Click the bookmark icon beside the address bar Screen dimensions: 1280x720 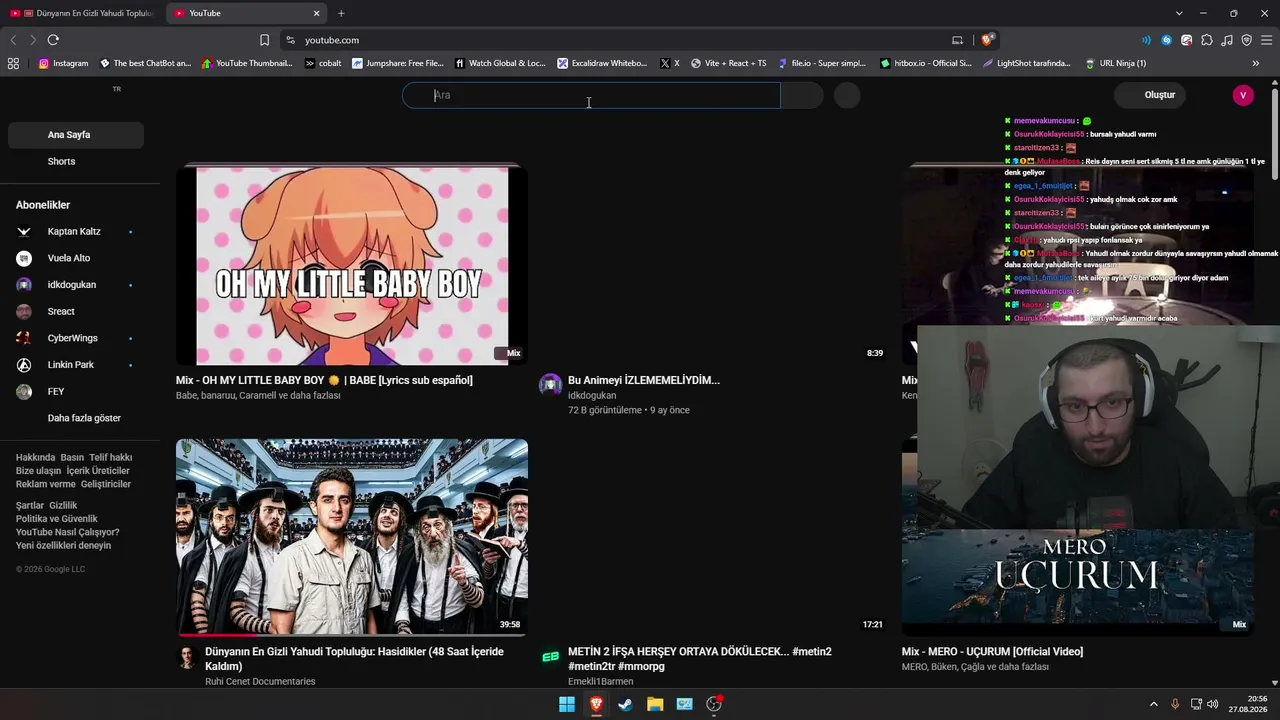pyautogui.click(x=264, y=40)
